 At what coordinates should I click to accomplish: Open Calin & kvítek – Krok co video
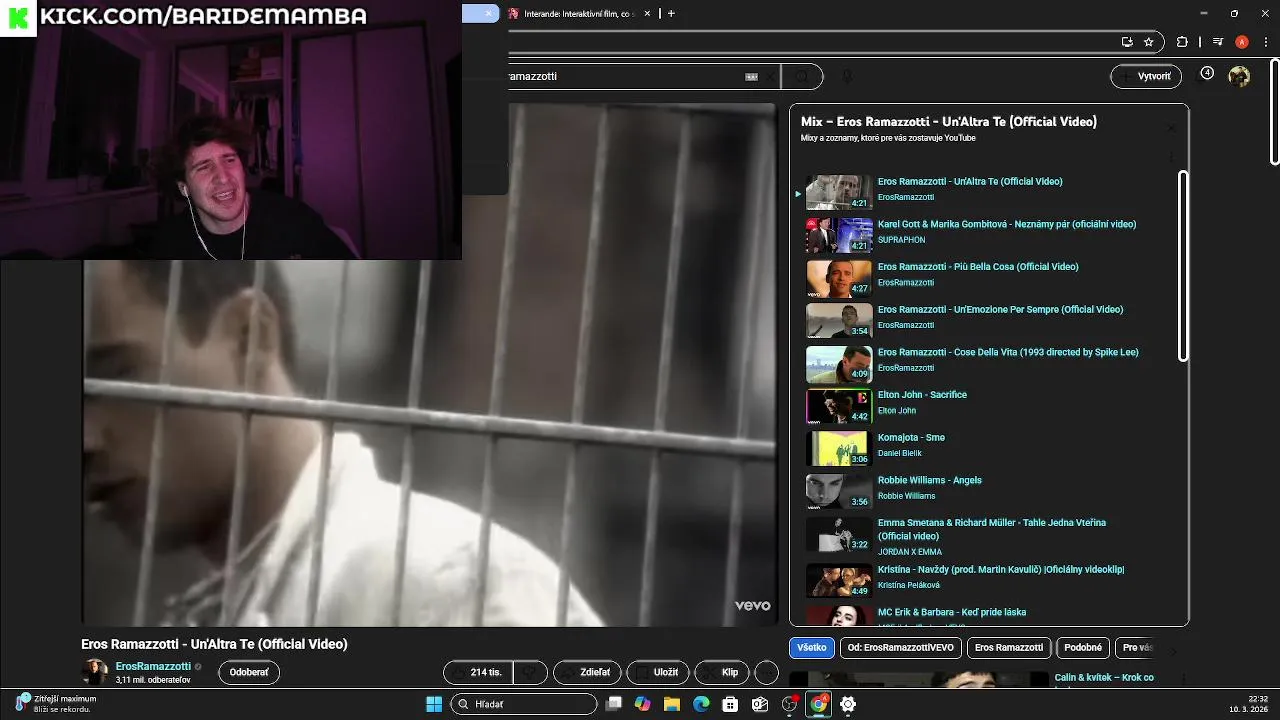pyautogui.click(x=1104, y=678)
